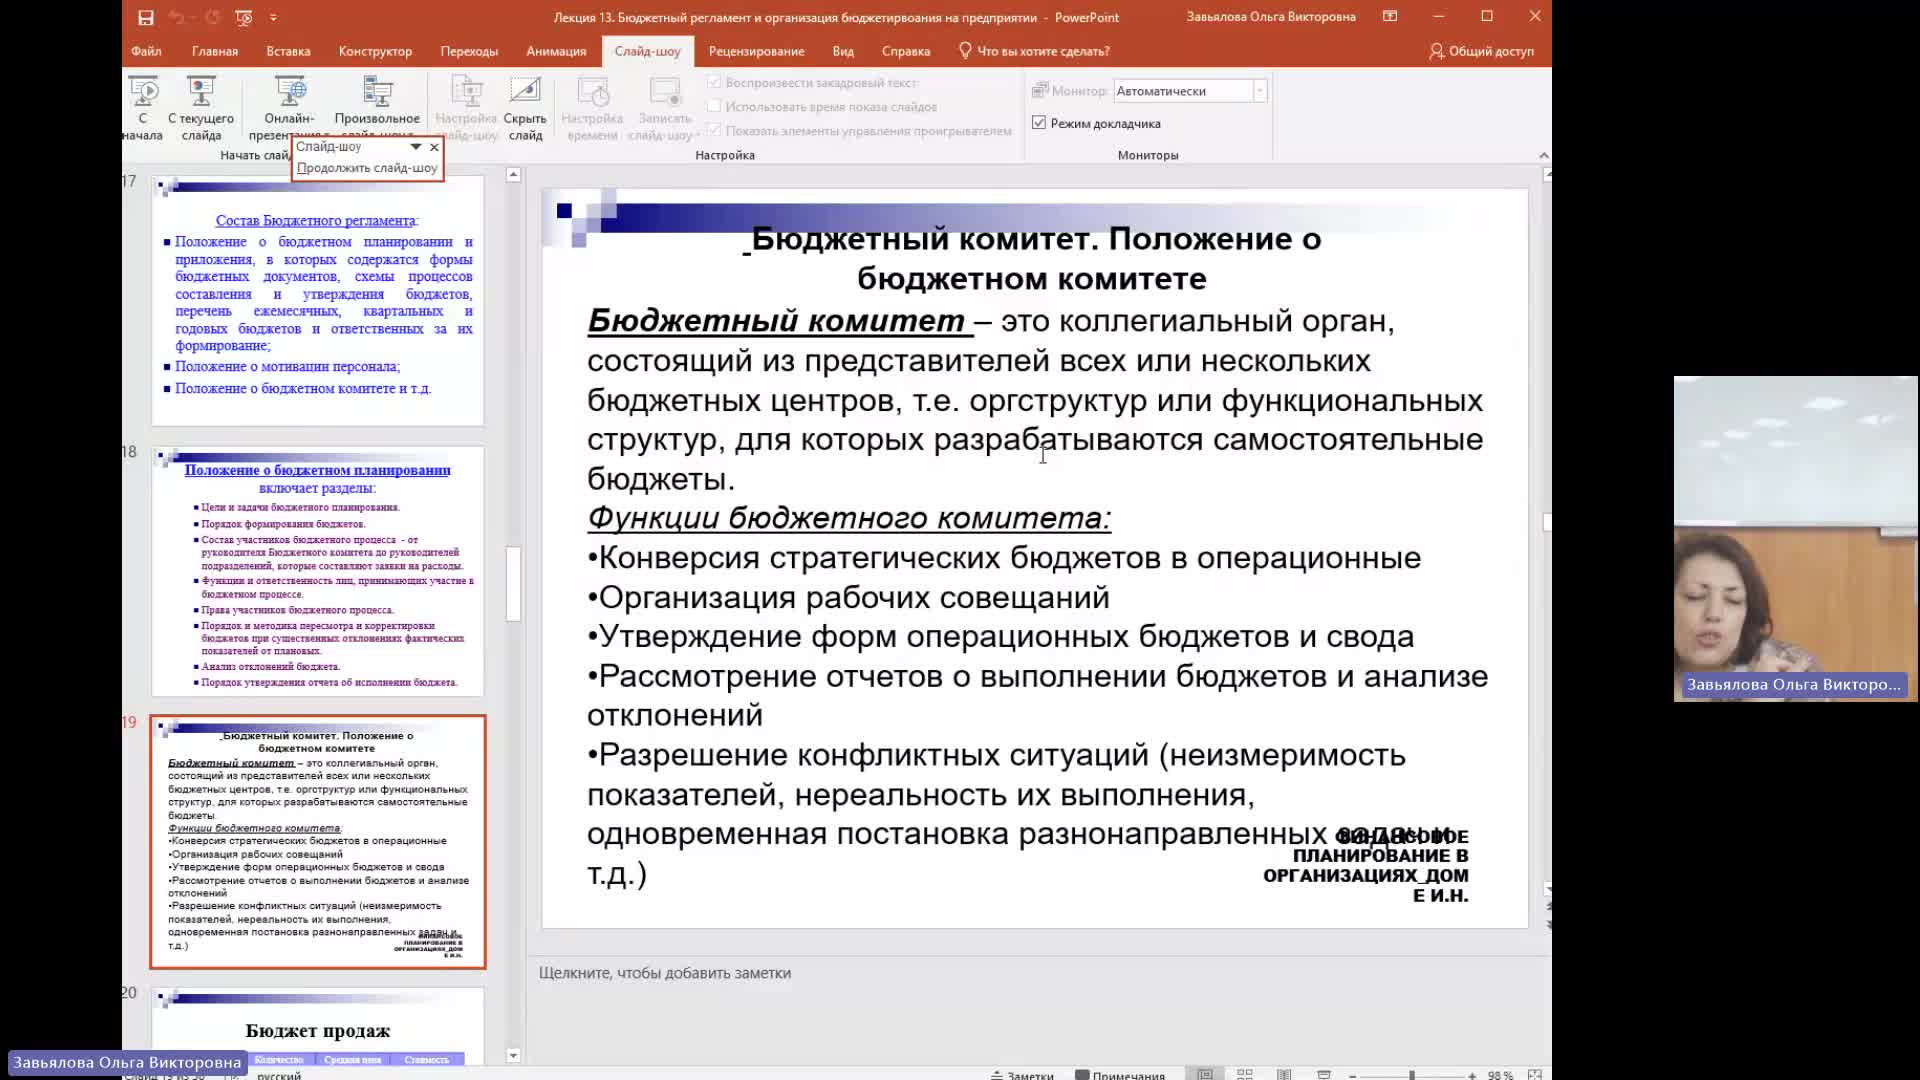The height and width of the screenshot is (1080, 1920).
Task: Select slide 17 thumbnail Состав Бюджетного регламента
Action: click(318, 301)
